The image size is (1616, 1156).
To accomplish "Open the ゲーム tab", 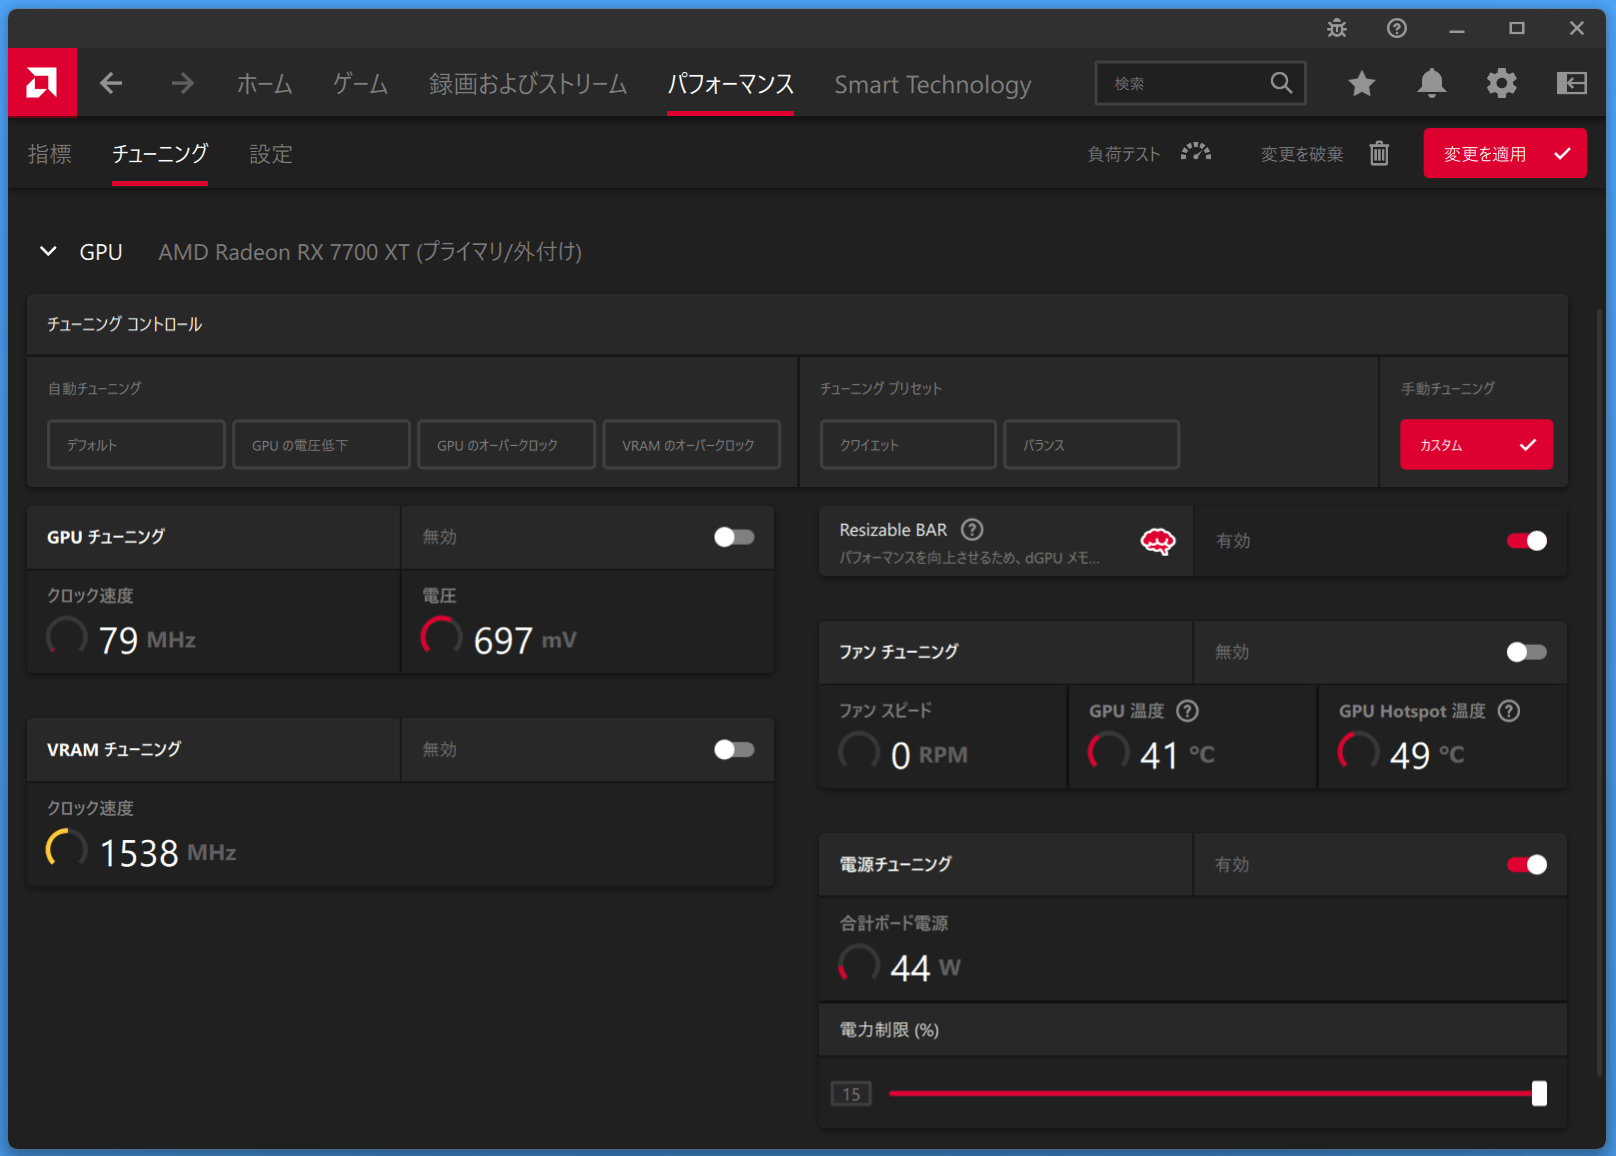I will tap(361, 84).
